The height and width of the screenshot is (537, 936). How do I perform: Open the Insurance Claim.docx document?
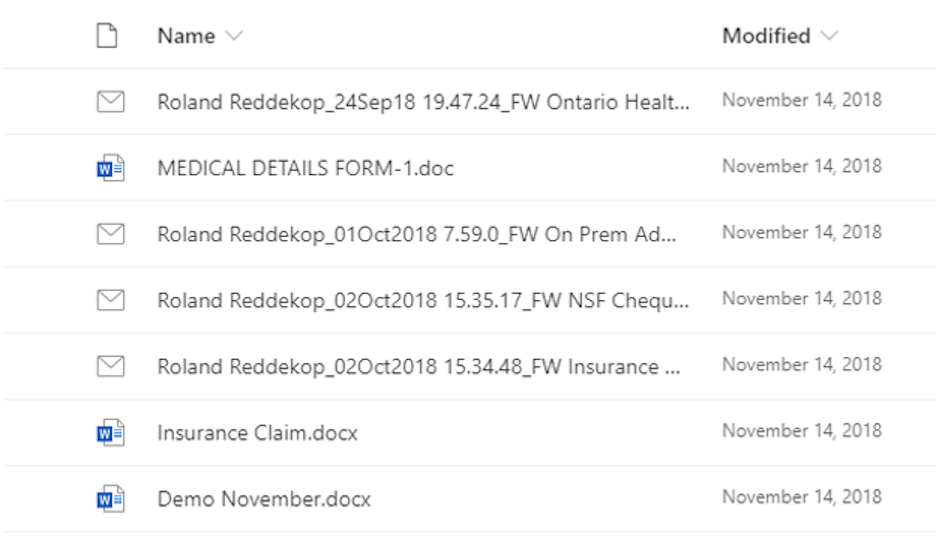point(257,432)
